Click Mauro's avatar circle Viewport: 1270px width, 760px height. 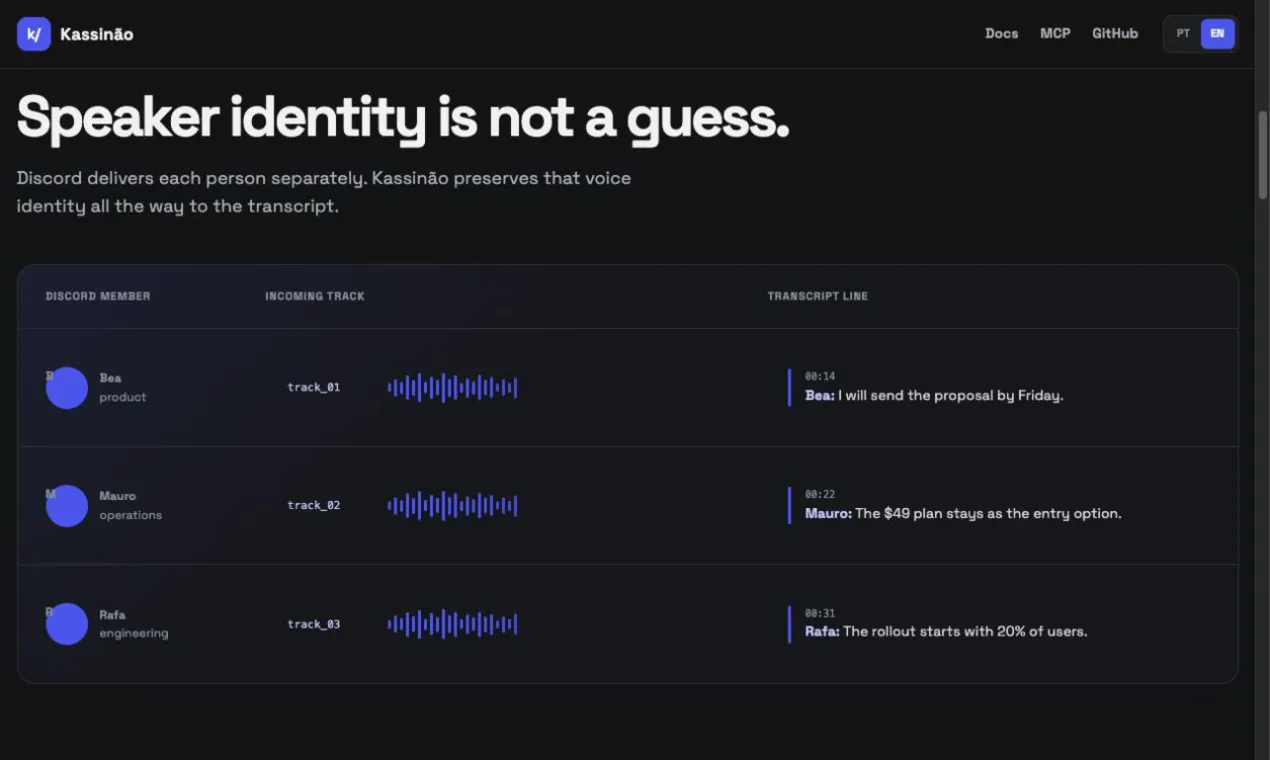click(67, 506)
